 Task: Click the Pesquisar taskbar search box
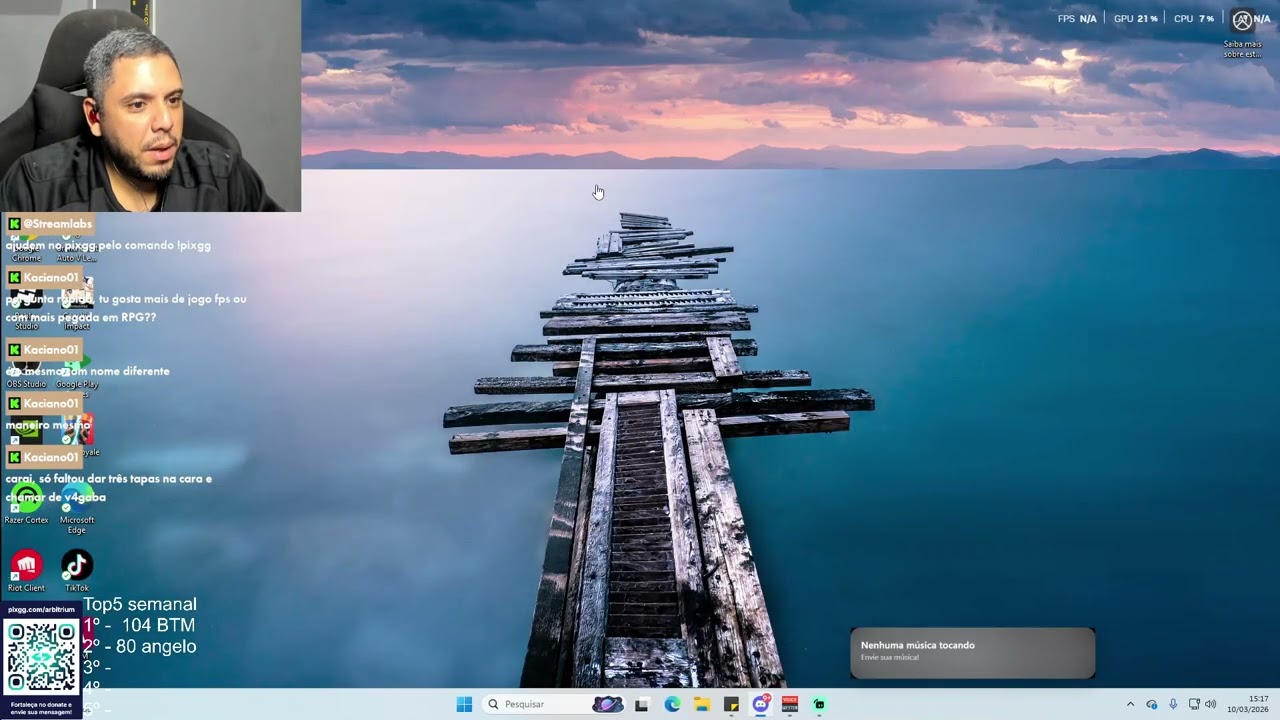[555, 704]
